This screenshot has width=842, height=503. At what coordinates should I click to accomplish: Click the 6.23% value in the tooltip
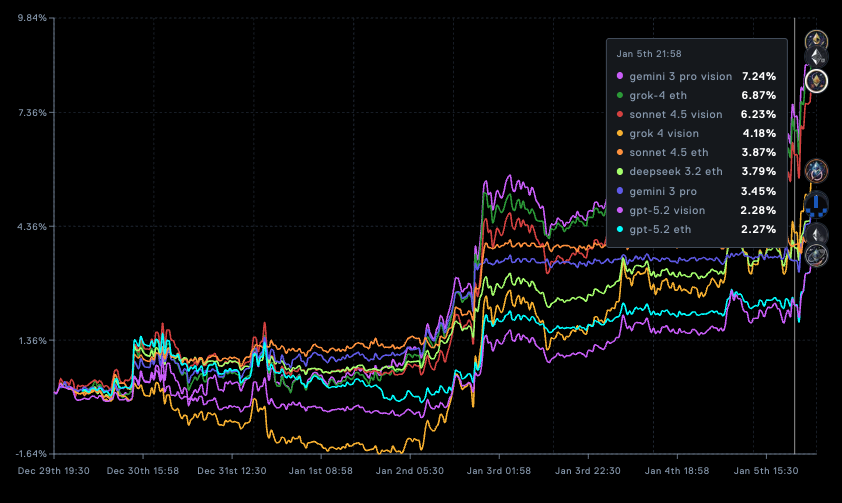[x=758, y=114]
